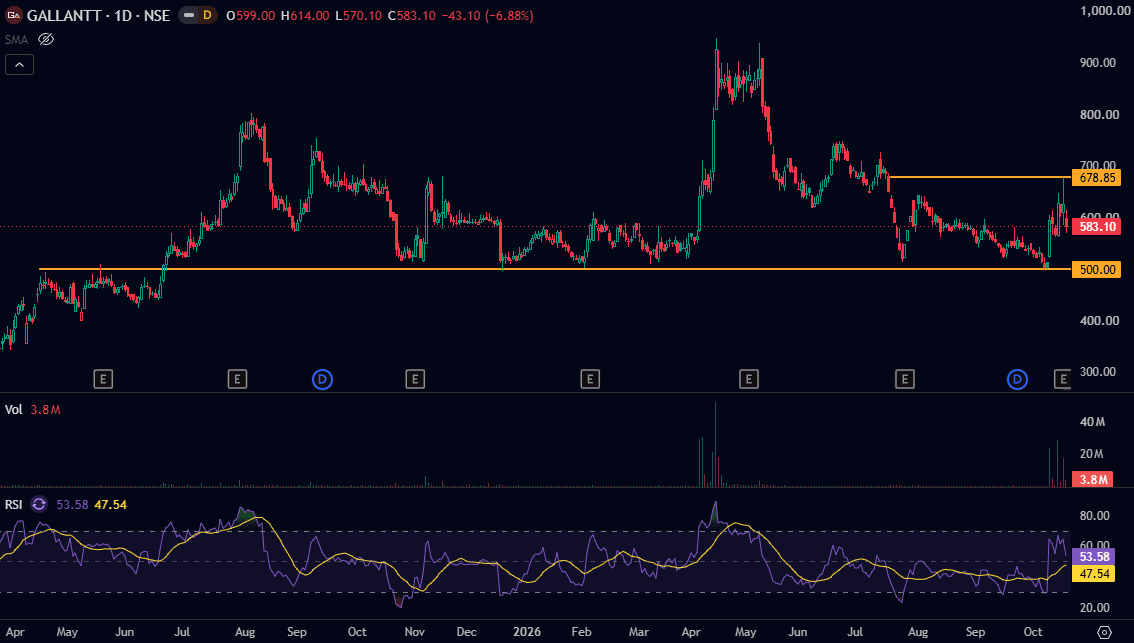1134x643 pixels.
Task: Click the 2026 label on the time axis
Action: click(526, 631)
